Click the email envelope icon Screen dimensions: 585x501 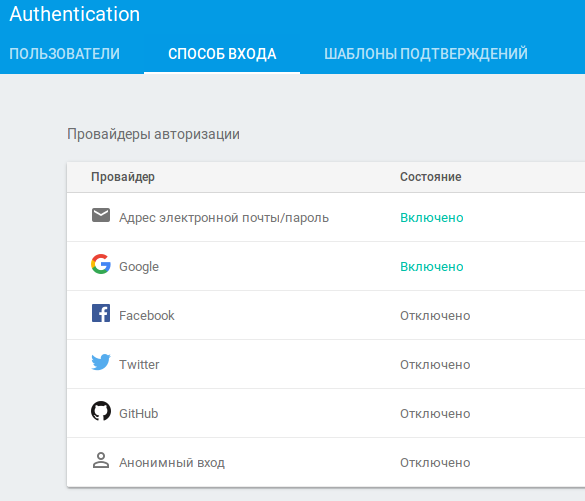(101, 215)
